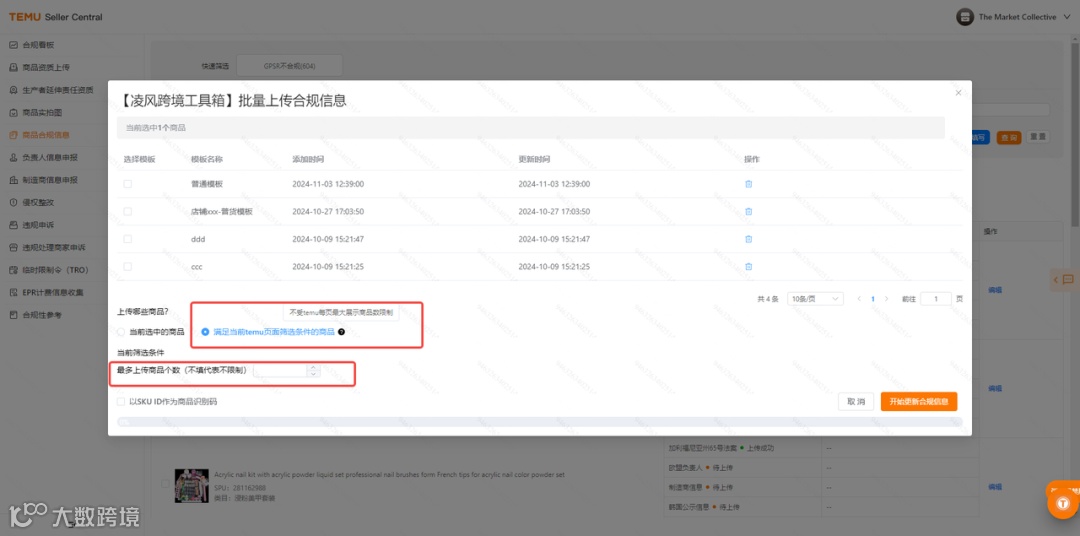Select the ddd template checkbox
Screen dimensions: 1080x536
(x=127, y=239)
